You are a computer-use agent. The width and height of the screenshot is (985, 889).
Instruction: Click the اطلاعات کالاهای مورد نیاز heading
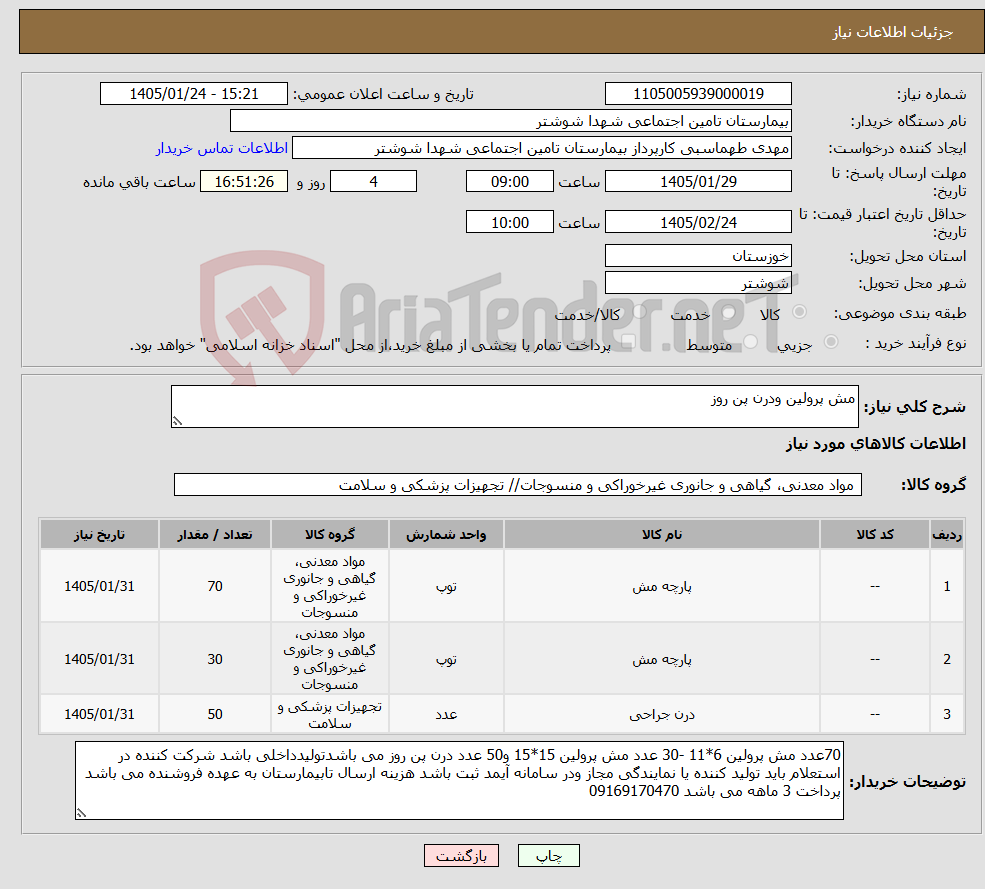[876, 444]
